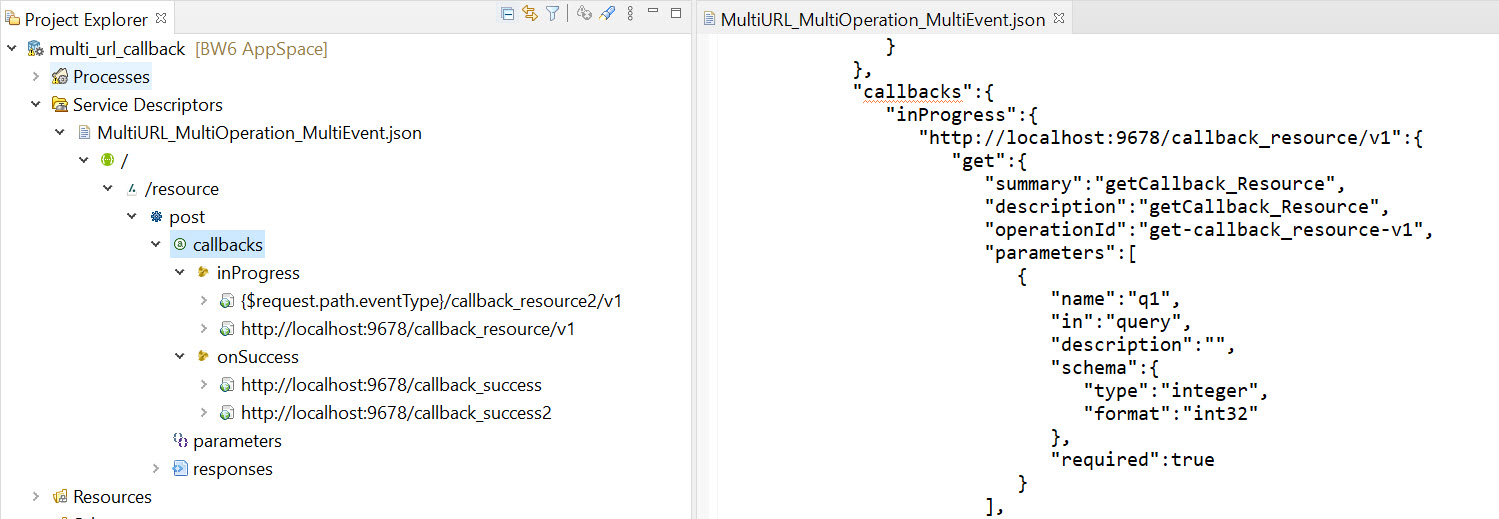Select the multi_url_callback project label
The image size is (1499, 519).
118,49
